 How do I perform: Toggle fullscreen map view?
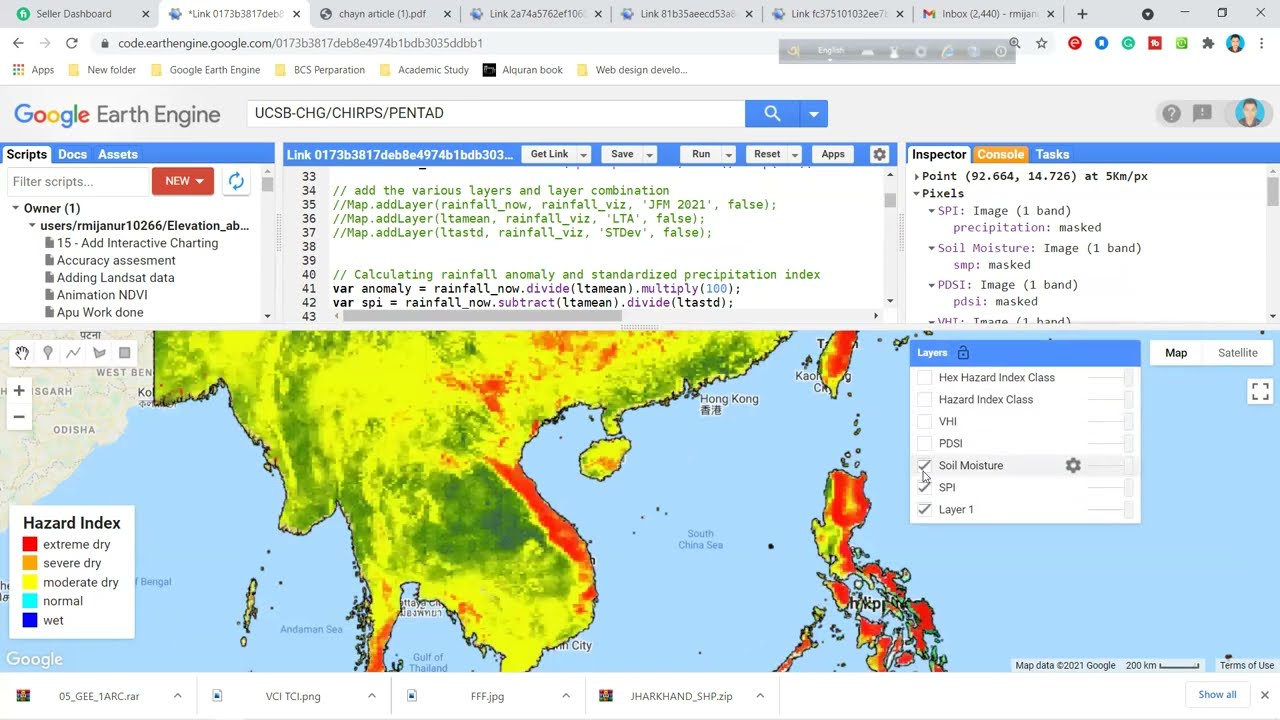click(1260, 391)
